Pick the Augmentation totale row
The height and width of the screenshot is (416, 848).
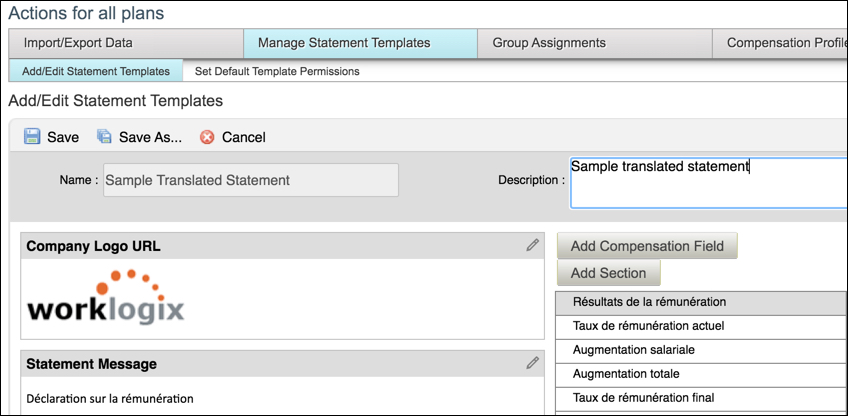click(x=700, y=374)
